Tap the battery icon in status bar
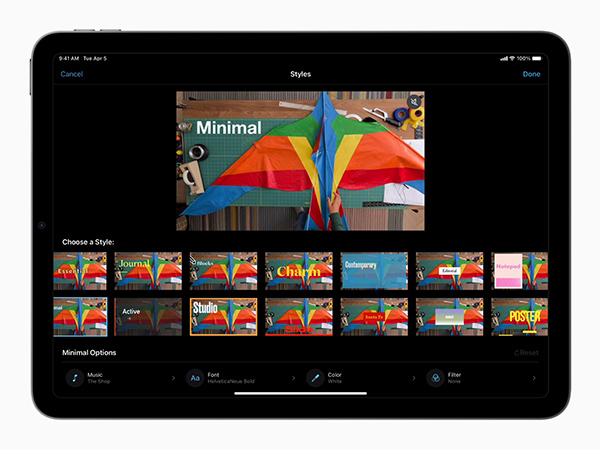 pos(537,59)
